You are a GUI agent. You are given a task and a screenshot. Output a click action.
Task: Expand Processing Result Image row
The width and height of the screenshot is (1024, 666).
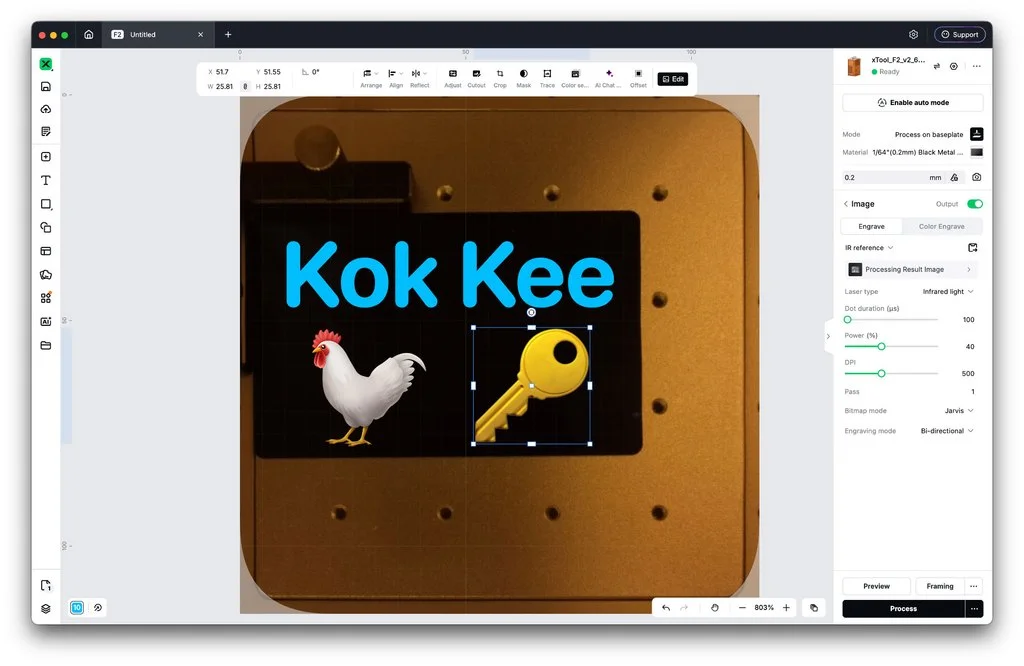[912, 269]
